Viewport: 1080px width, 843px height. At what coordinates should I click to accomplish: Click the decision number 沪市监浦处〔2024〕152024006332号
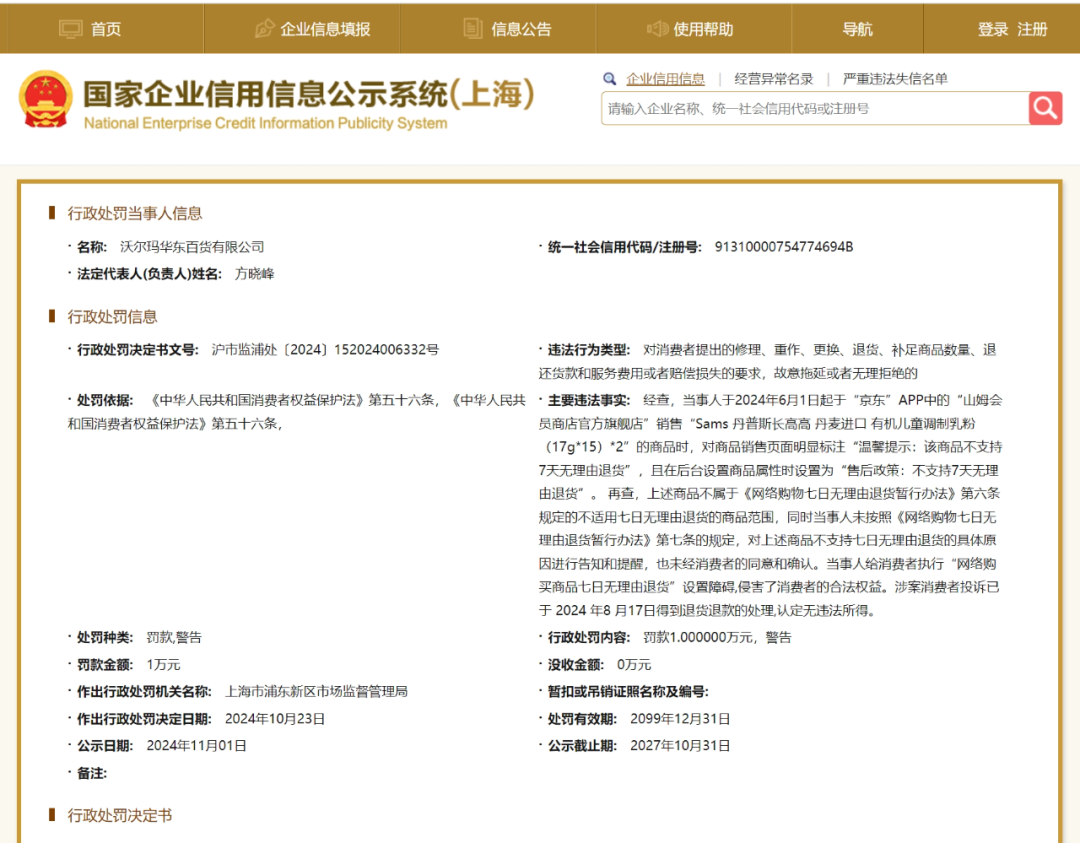pos(325,349)
